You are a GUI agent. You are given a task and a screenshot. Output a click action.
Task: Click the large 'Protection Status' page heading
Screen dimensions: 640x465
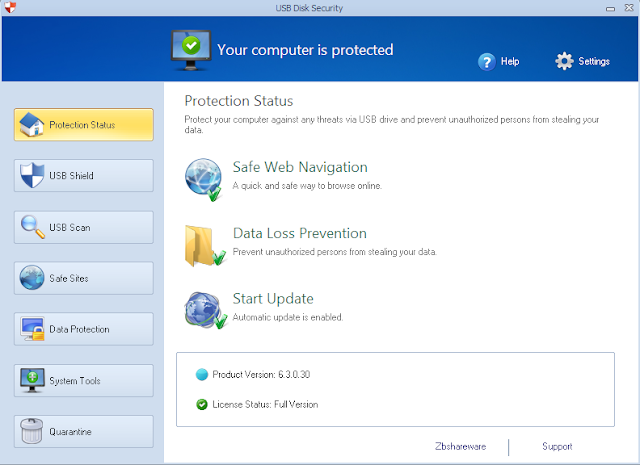click(239, 101)
